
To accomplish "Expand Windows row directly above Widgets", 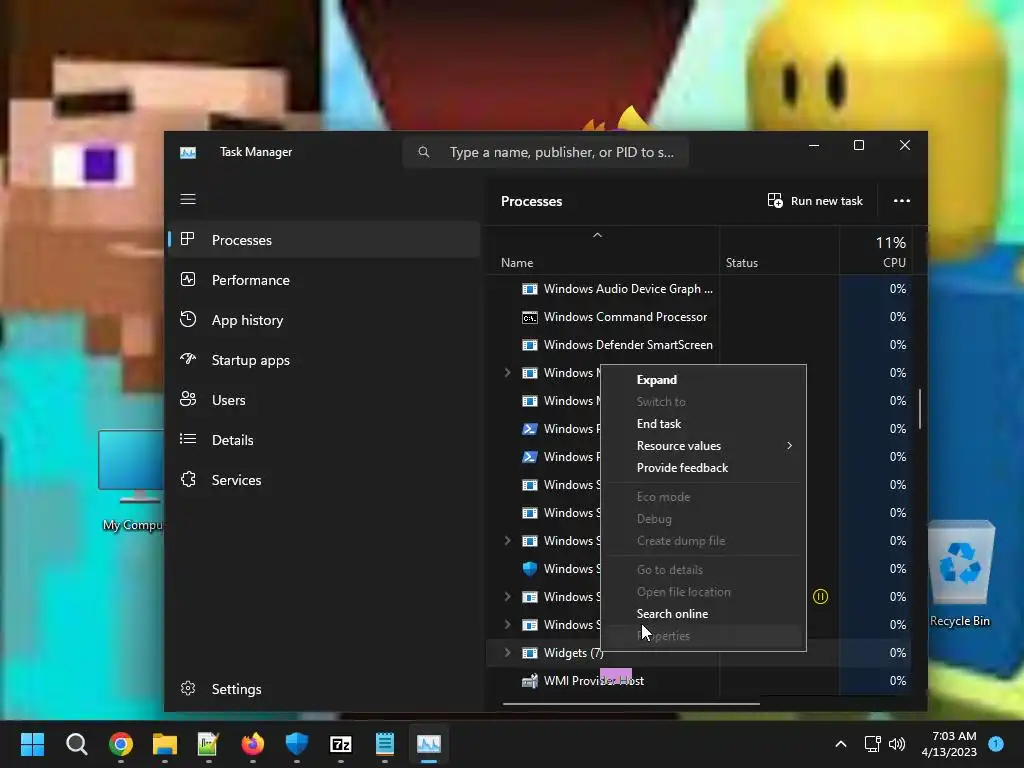I will (x=507, y=624).
